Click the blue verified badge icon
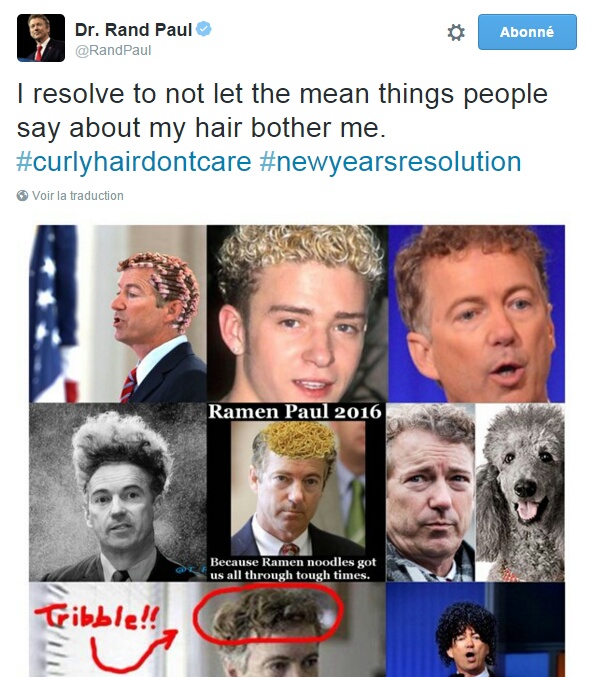 [x=204, y=29]
